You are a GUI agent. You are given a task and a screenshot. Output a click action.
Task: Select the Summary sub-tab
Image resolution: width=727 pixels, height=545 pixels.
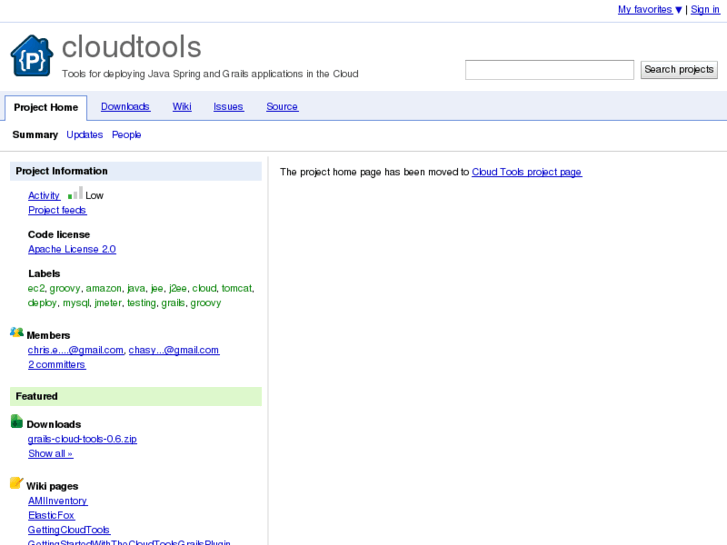tap(35, 135)
